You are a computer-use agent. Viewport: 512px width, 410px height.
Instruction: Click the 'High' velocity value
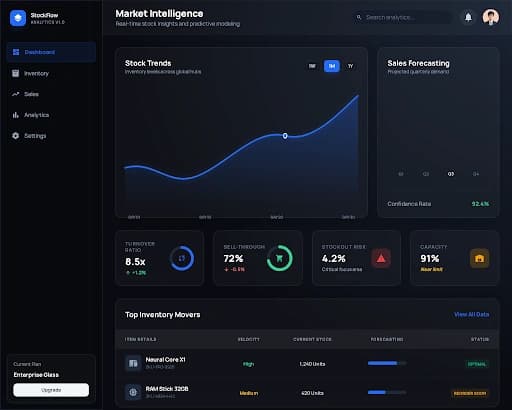[x=249, y=364]
